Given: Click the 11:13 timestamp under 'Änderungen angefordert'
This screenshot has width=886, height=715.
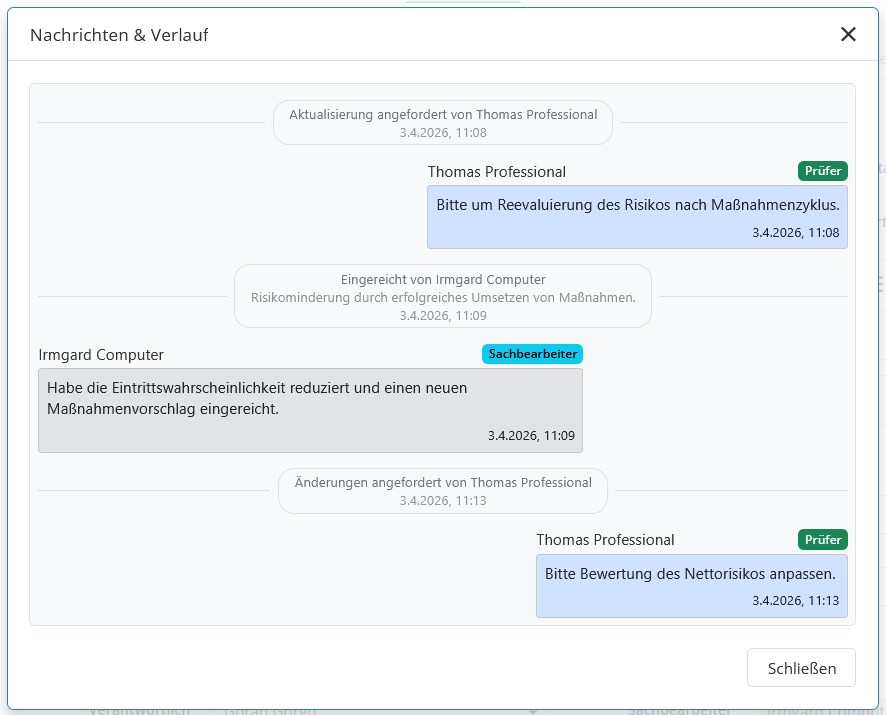Looking at the screenshot, I should [x=443, y=500].
